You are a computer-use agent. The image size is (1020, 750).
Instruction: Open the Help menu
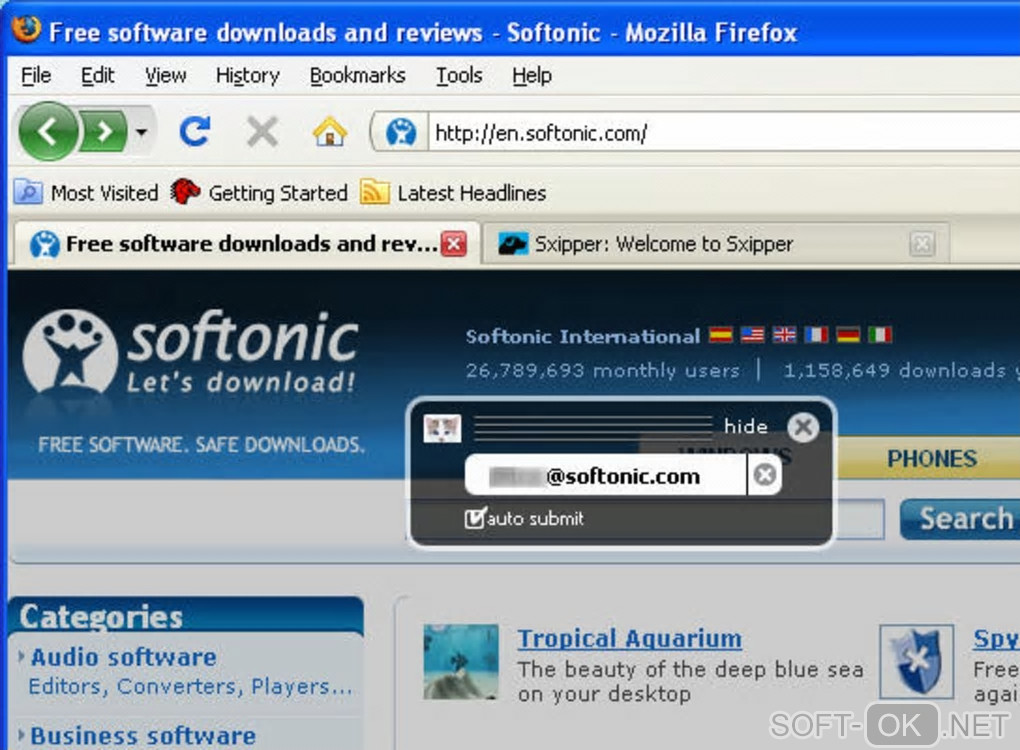531,75
